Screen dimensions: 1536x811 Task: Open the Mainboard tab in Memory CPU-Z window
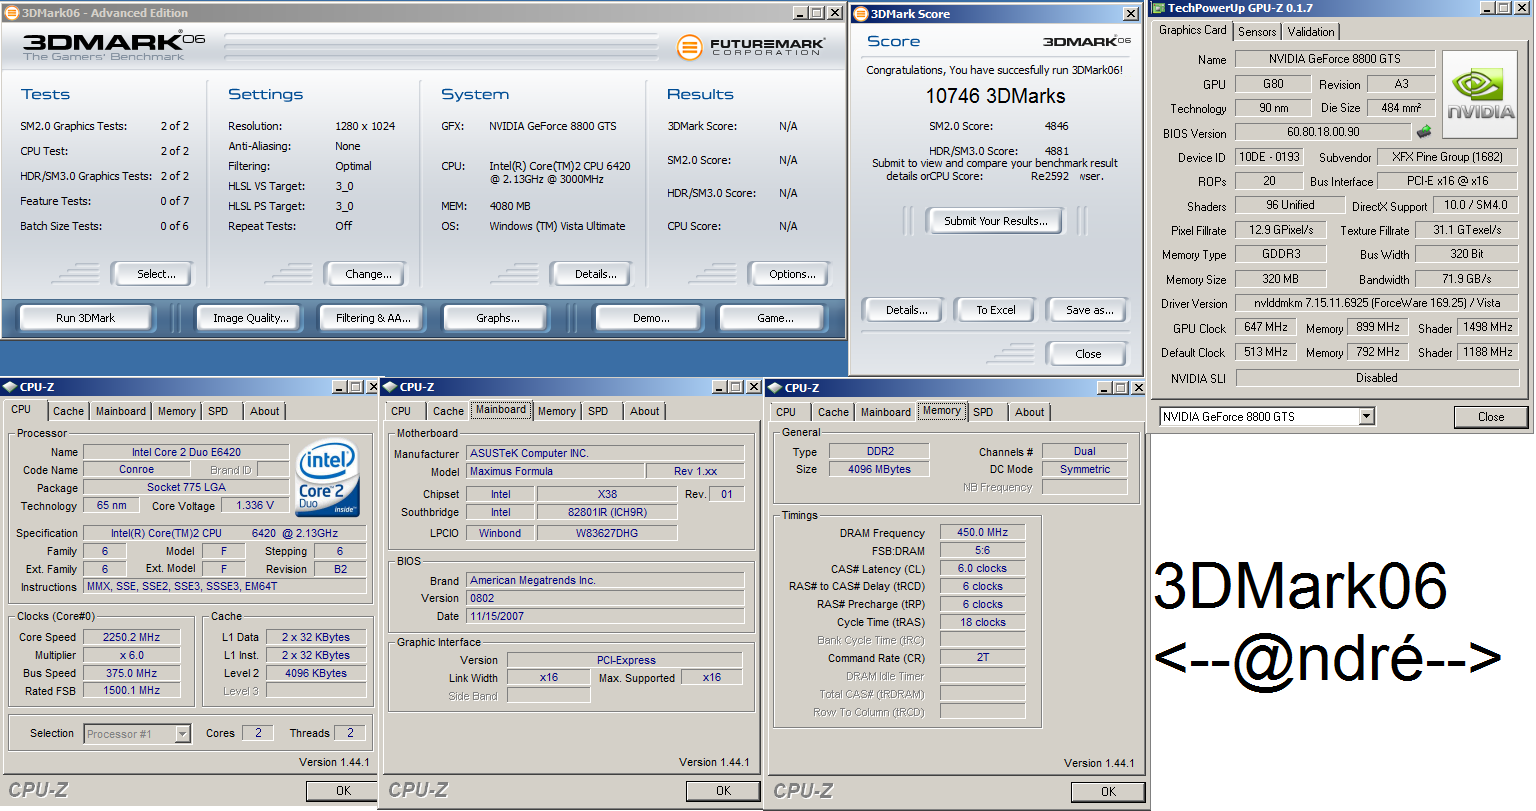885,412
